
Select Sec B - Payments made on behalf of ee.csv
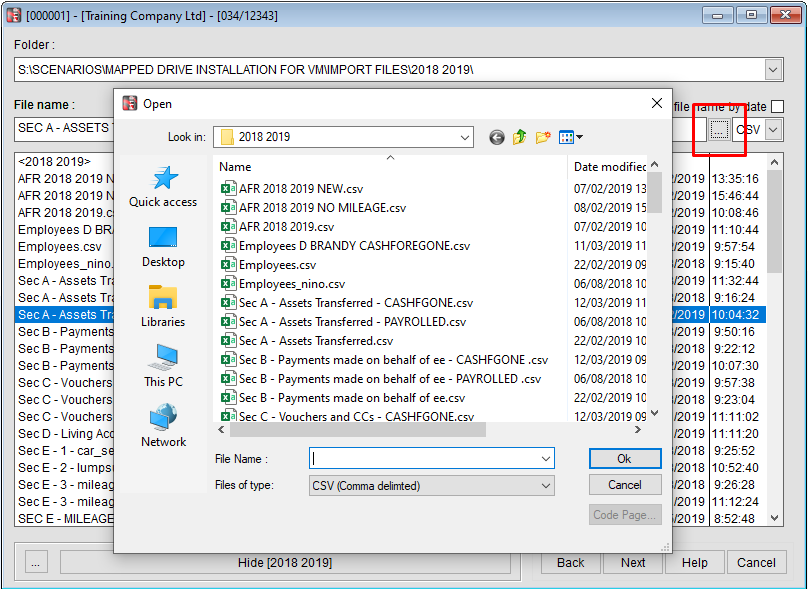tap(343, 398)
